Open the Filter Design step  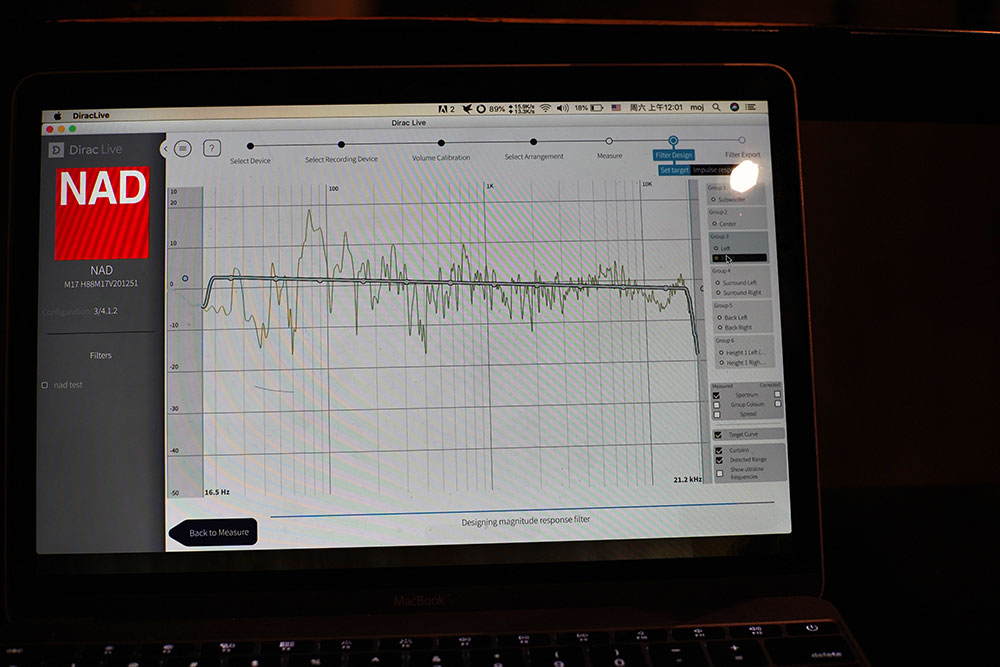[x=673, y=154]
